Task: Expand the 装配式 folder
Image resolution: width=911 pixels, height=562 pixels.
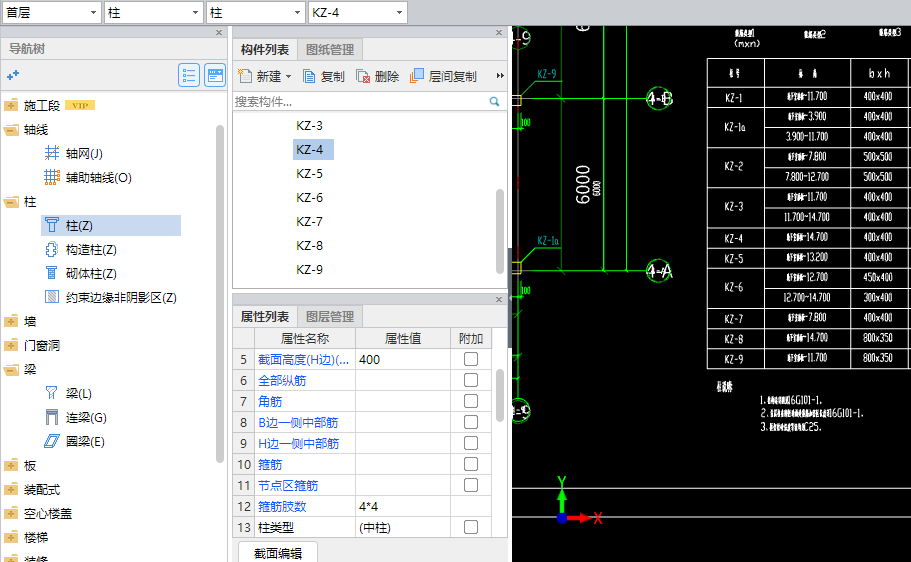Action: pyautogui.click(x=11, y=489)
